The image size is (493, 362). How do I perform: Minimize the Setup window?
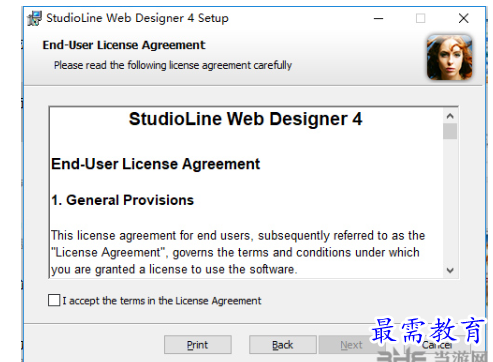click(378, 18)
